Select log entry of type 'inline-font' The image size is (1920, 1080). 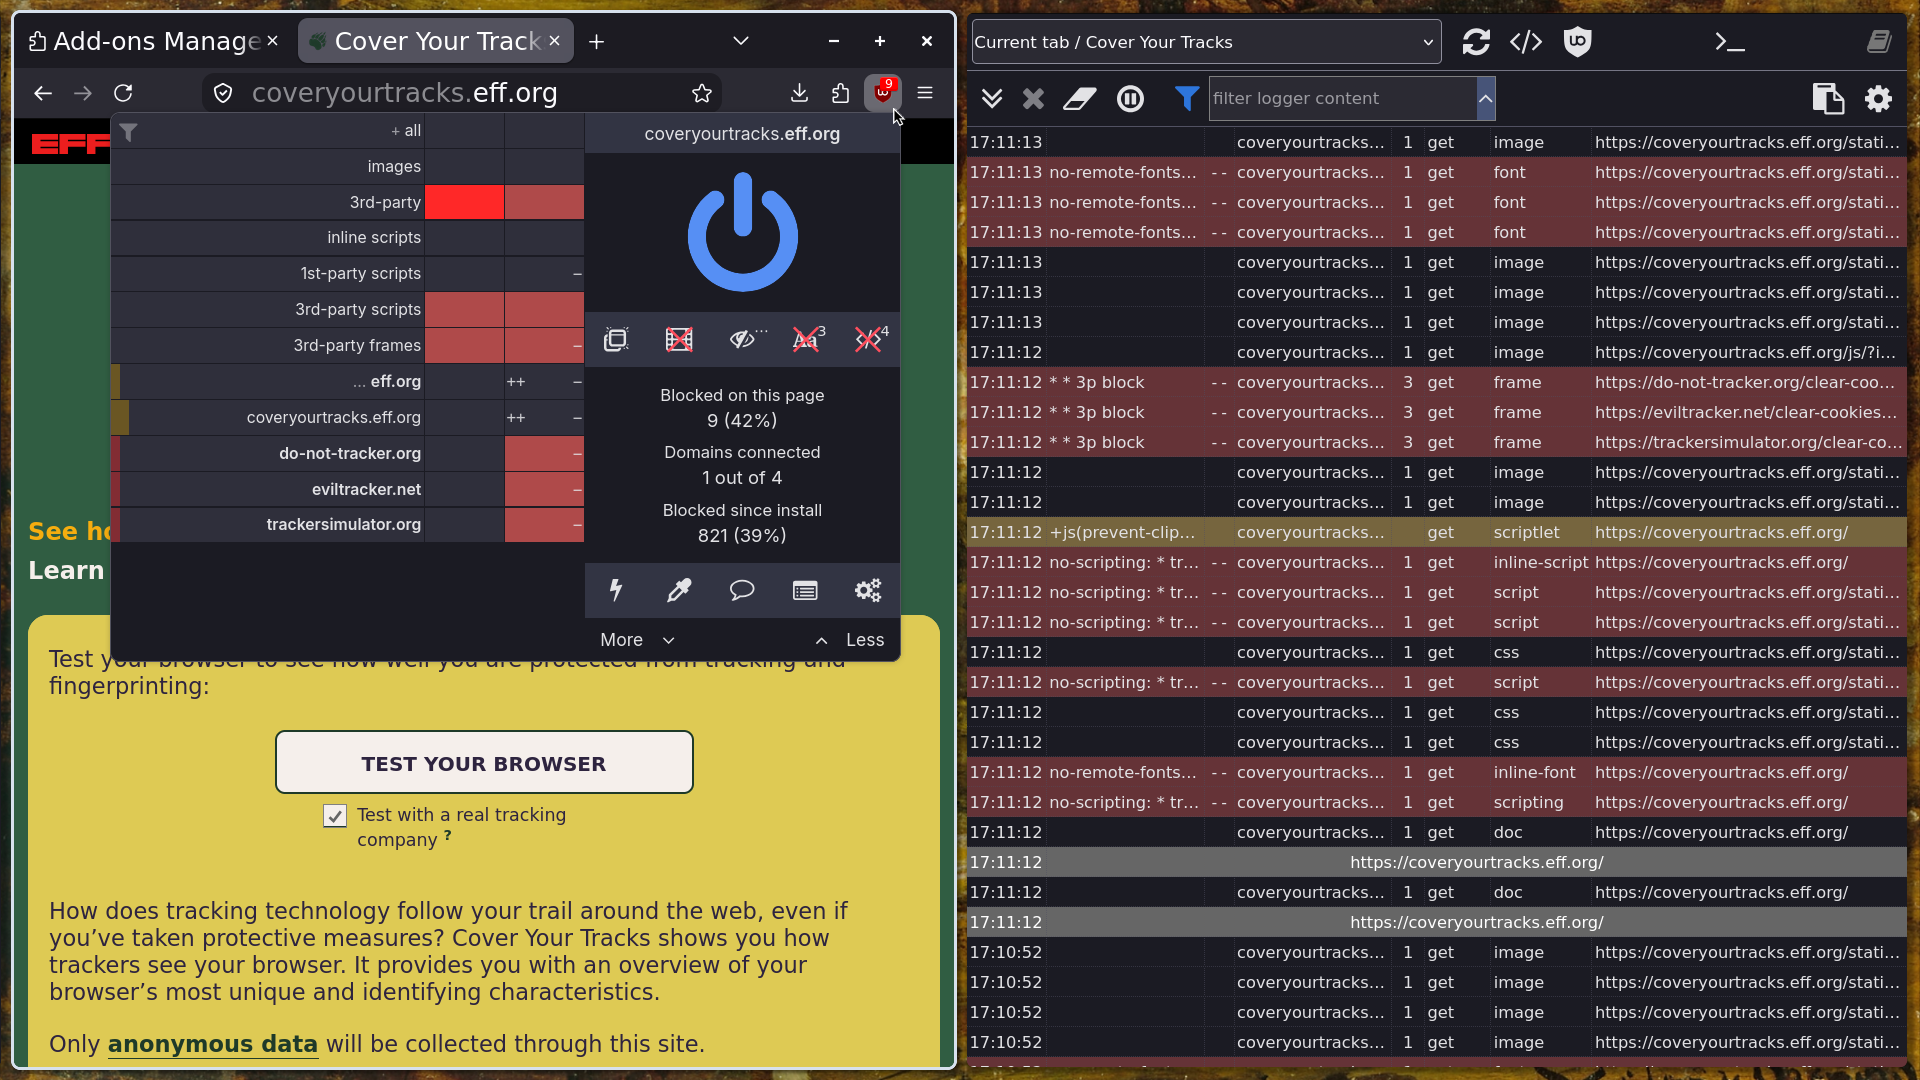[1437, 772]
